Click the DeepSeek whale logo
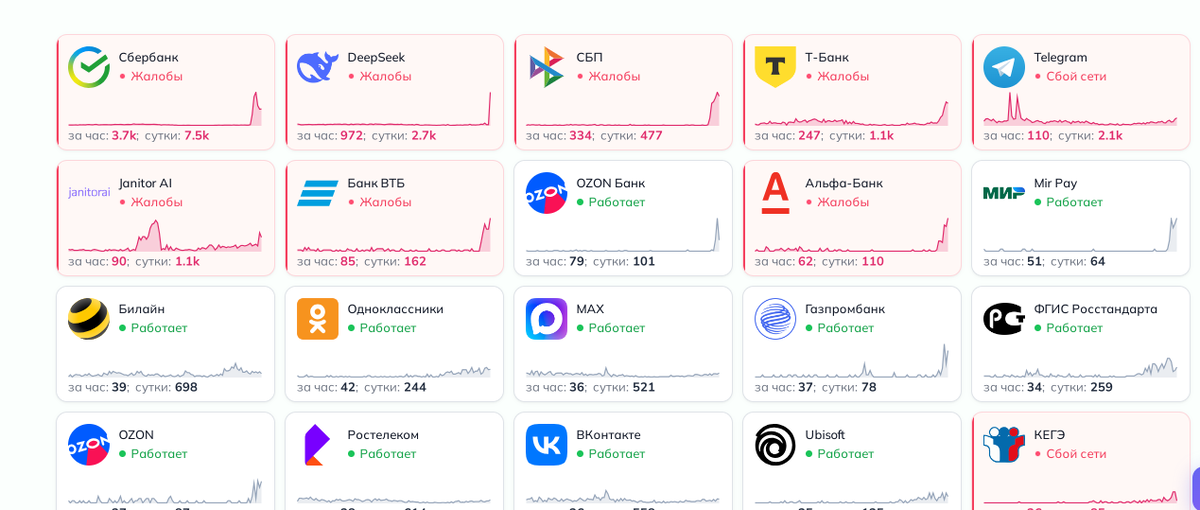The width and height of the screenshot is (1200, 510). (318, 67)
